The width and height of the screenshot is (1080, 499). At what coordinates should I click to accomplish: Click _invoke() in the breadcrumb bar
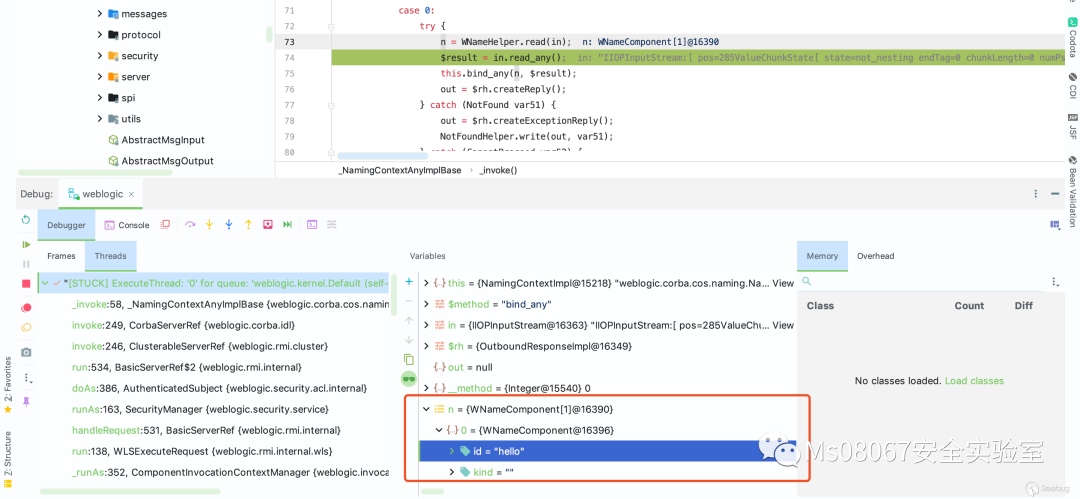(x=498, y=170)
